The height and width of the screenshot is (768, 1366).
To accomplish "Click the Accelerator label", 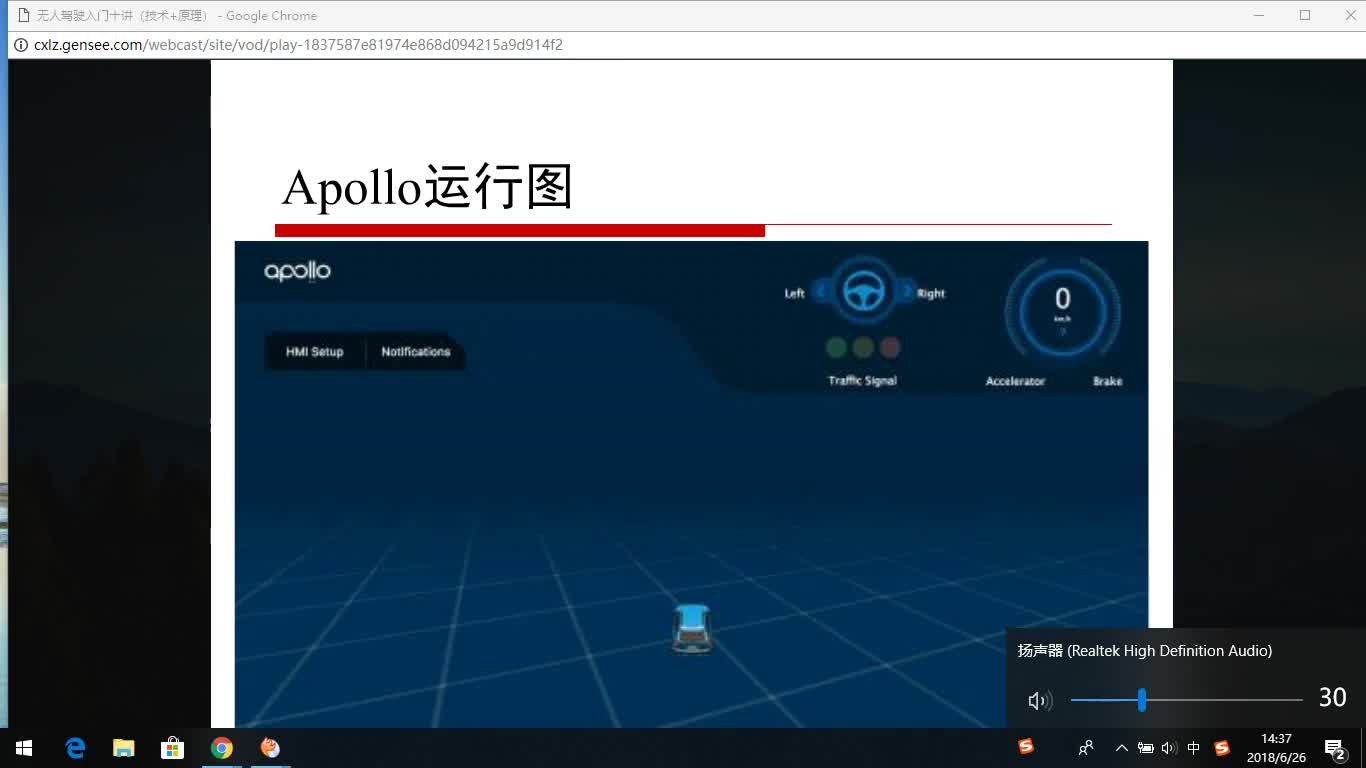I will (x=1015, y=381).
